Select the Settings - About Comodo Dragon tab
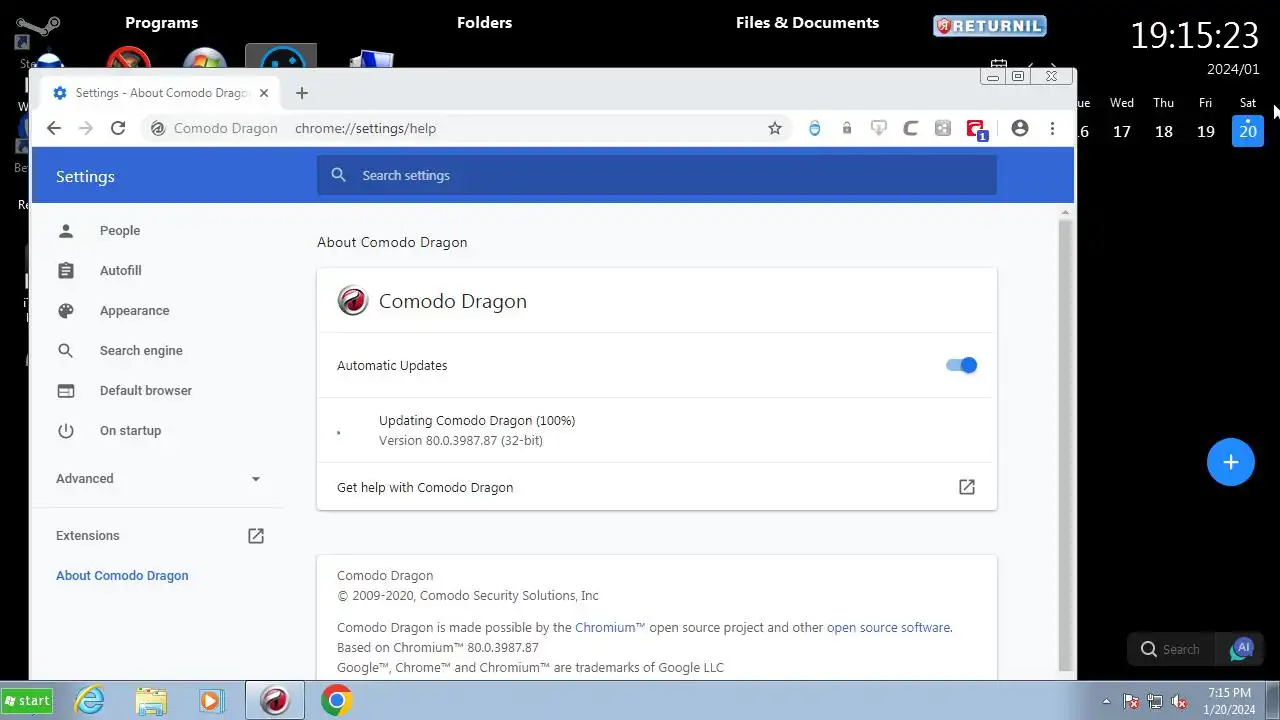Viewport: 1280px width, 720px height. click(160, 93)
